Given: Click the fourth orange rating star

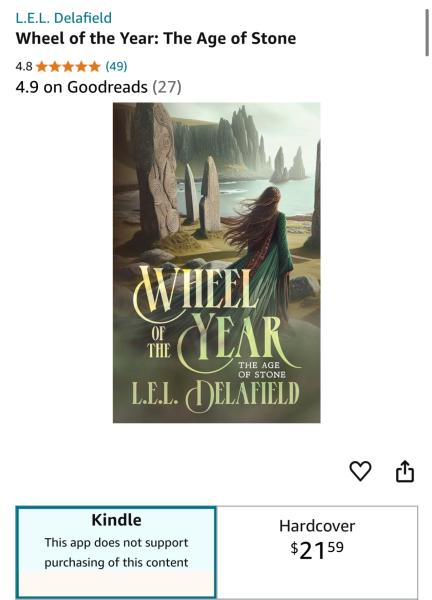Looking at the screenshot, I should click(x=81, y=67).
